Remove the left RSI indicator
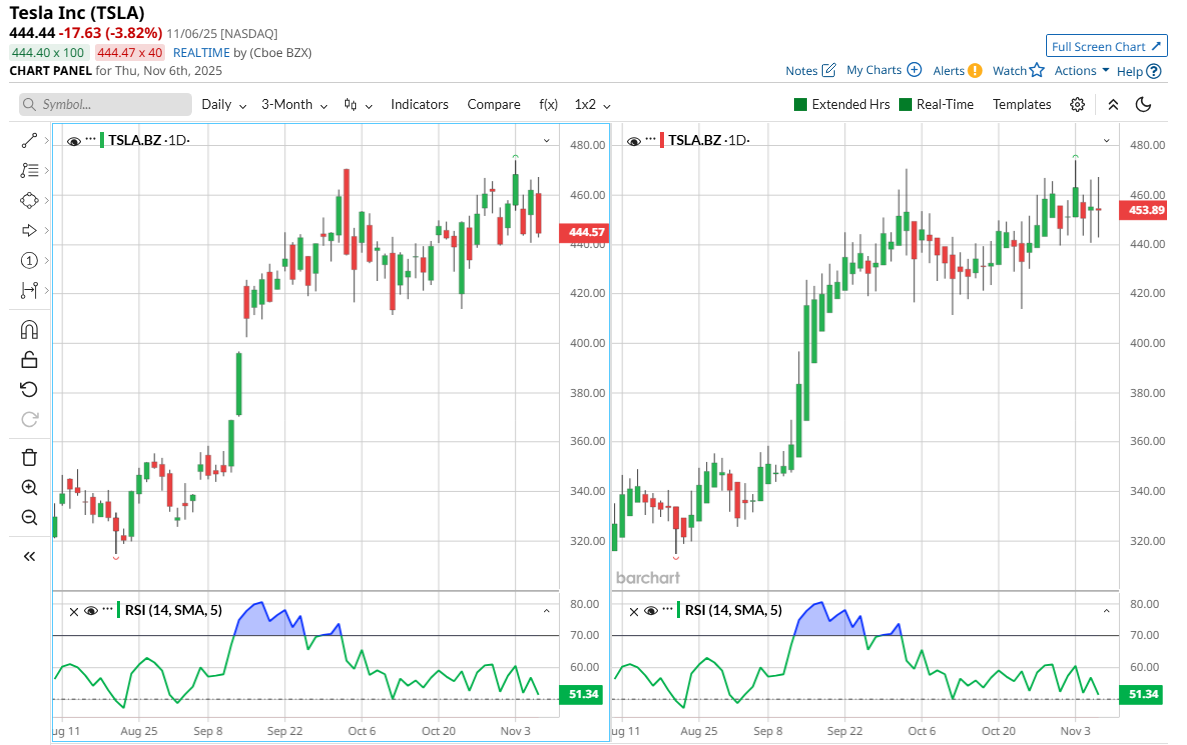1187x745 pixels. click(73, 612)
